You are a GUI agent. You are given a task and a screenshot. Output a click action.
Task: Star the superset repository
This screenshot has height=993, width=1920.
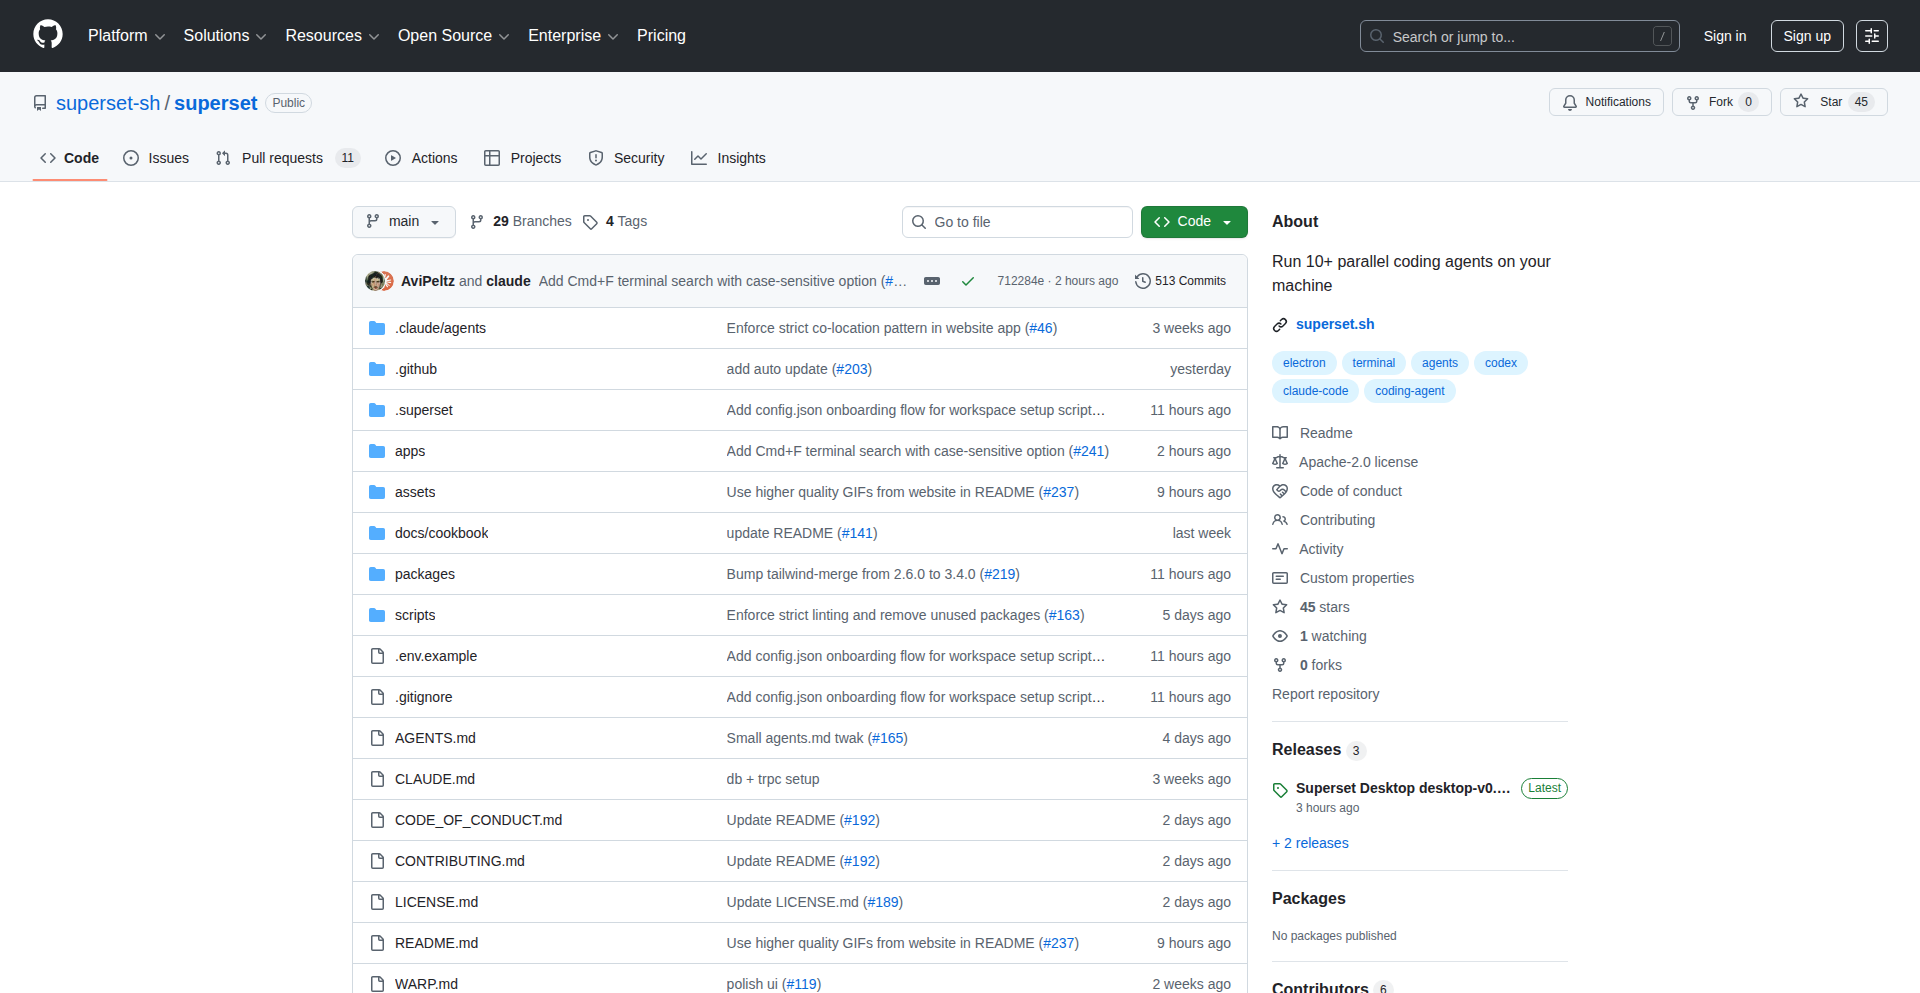click(x=1801, y=101)
